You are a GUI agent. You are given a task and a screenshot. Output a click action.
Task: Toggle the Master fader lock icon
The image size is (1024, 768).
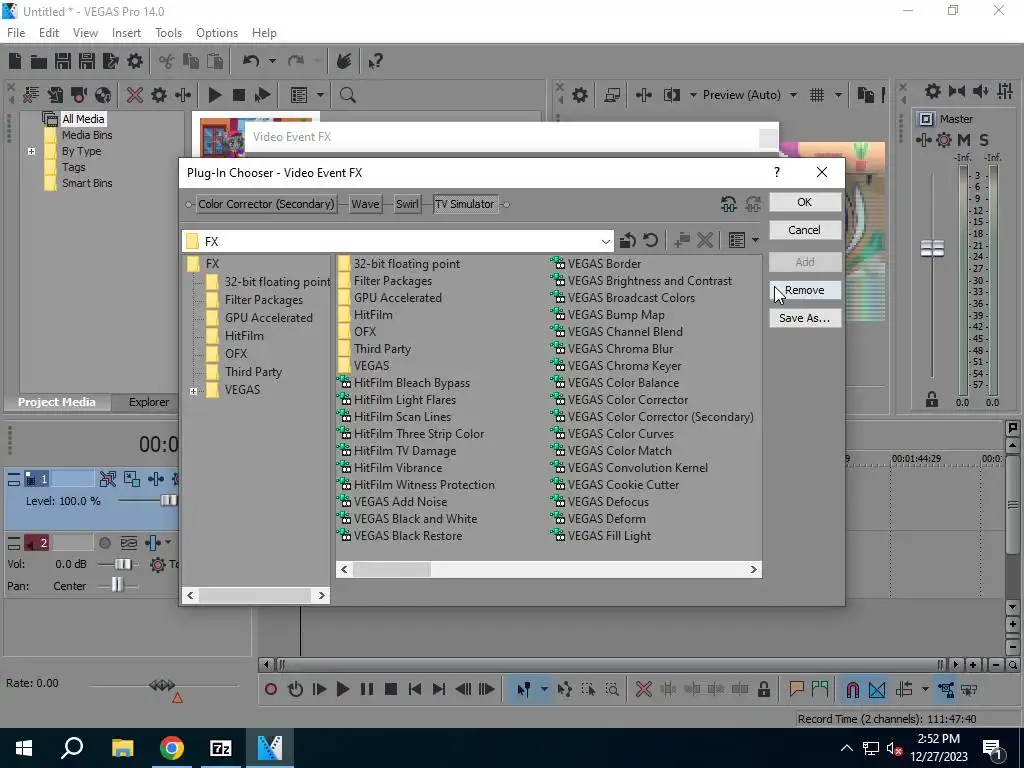pos(932,400)
